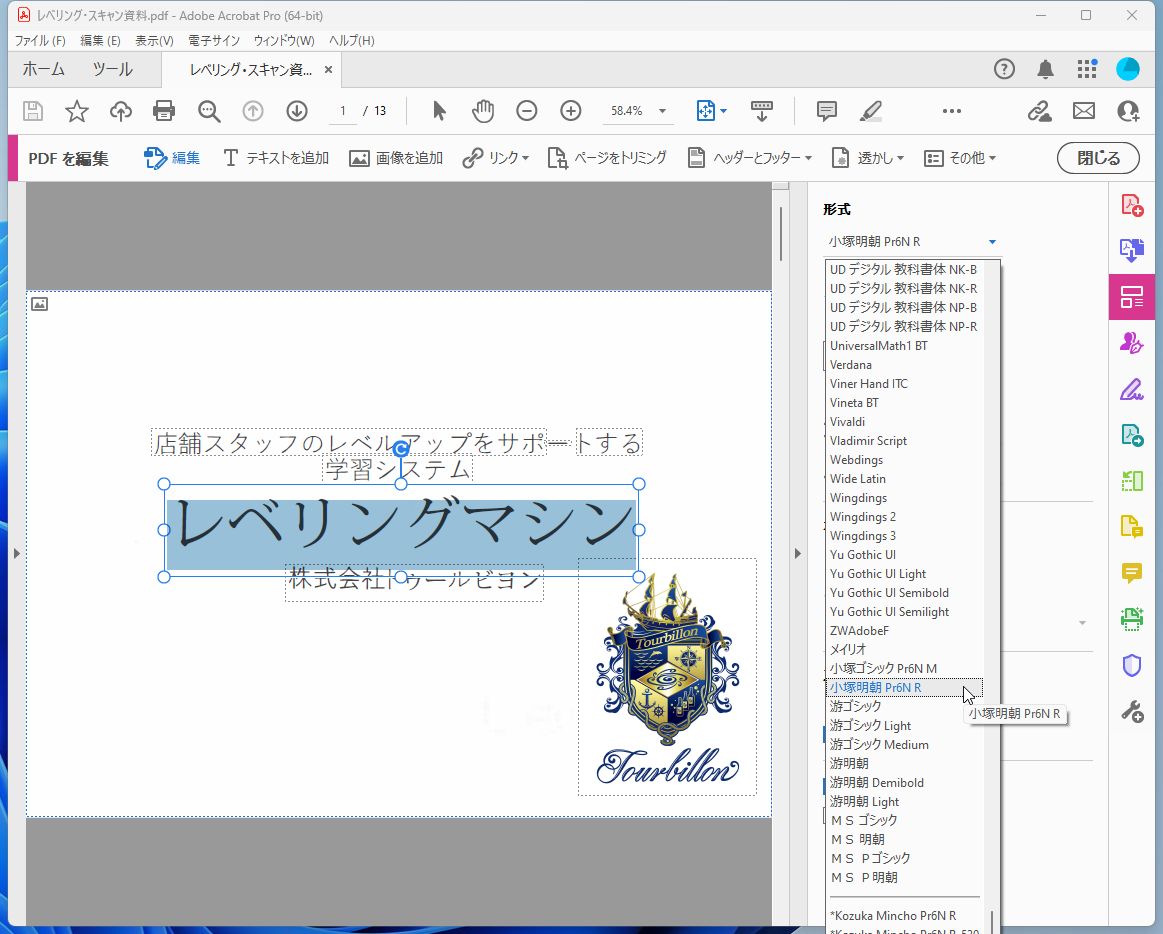Click Crop Pages button
Viewport: 1163px width, 934px height.
coord(607,158)
